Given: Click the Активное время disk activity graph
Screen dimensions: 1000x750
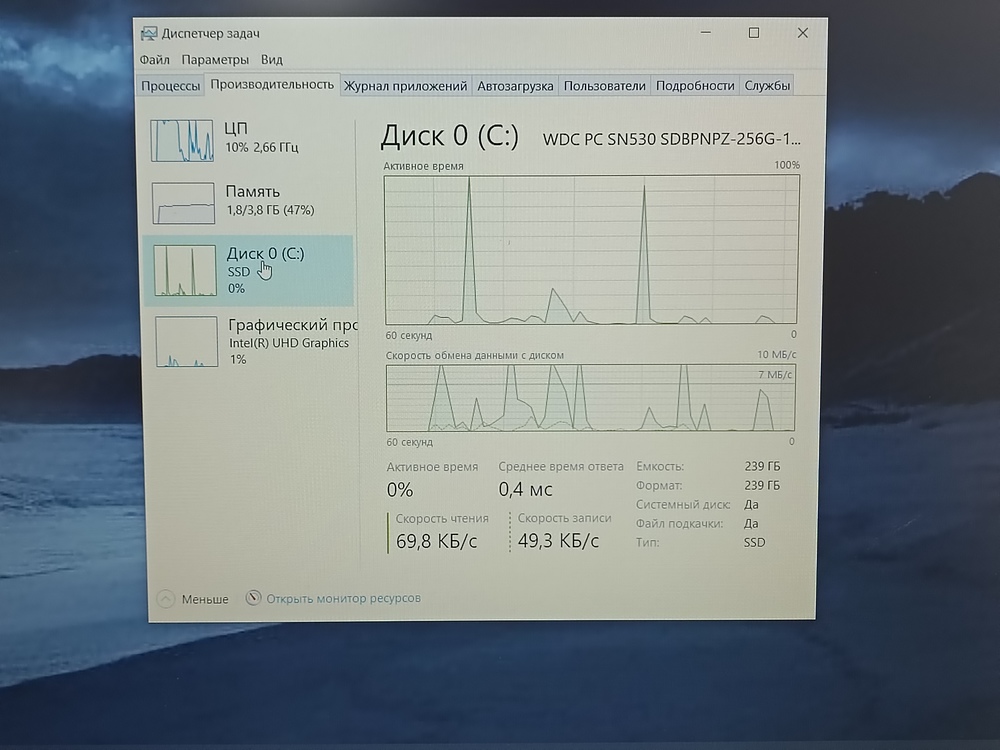Looking at the screenshot, I should [x=592, y=250].
